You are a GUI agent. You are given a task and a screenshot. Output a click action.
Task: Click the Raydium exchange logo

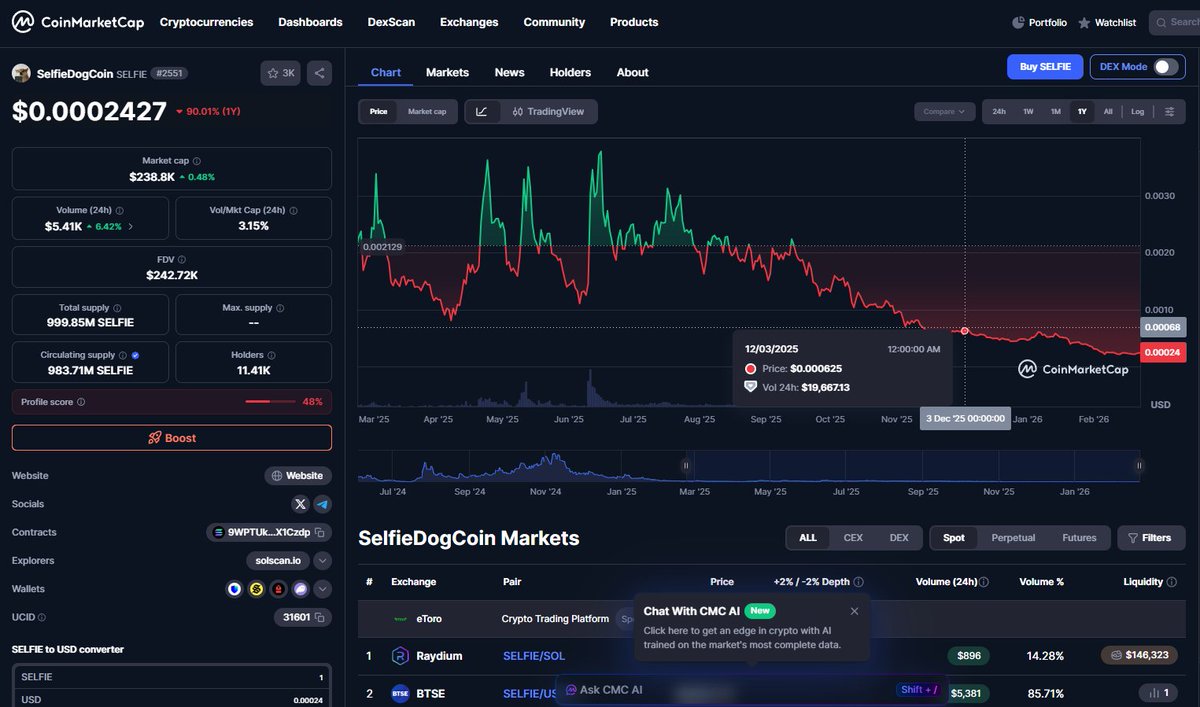400,656
